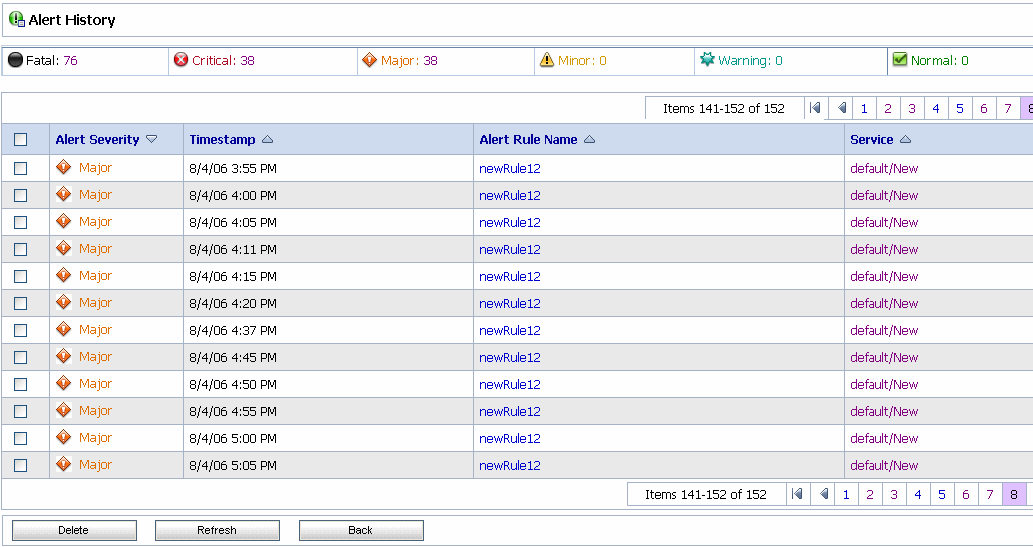Open page 1 in the top pager

pyautogui.click(x=864, y=109)
